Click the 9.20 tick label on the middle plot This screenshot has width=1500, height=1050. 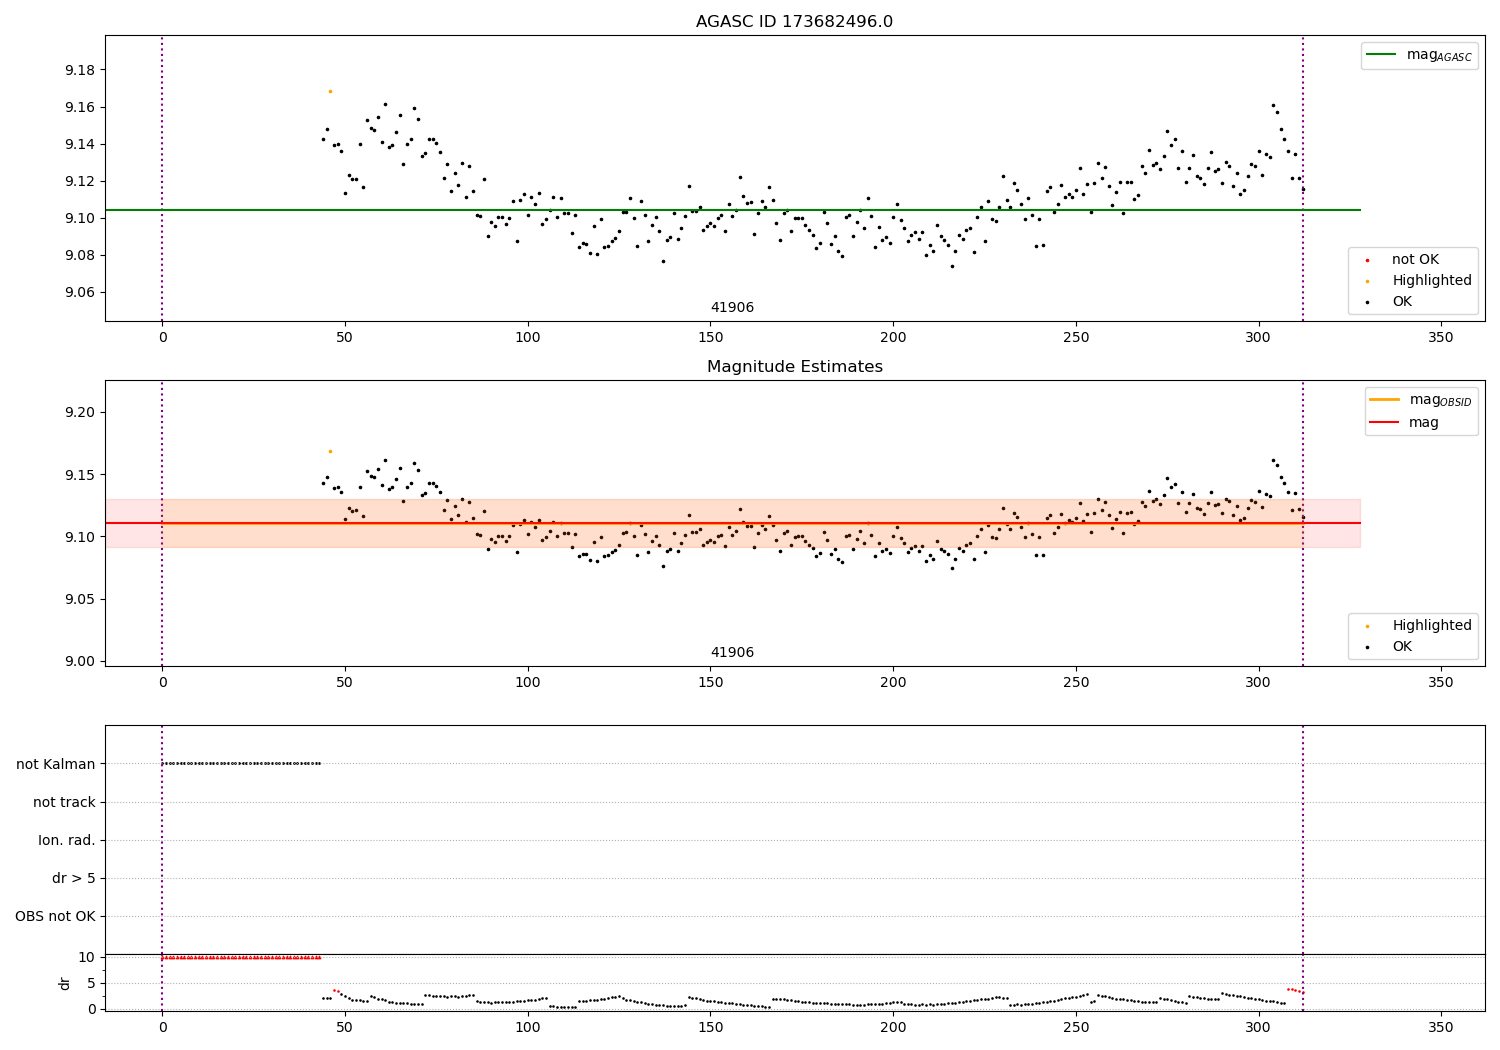pos(80,412)
